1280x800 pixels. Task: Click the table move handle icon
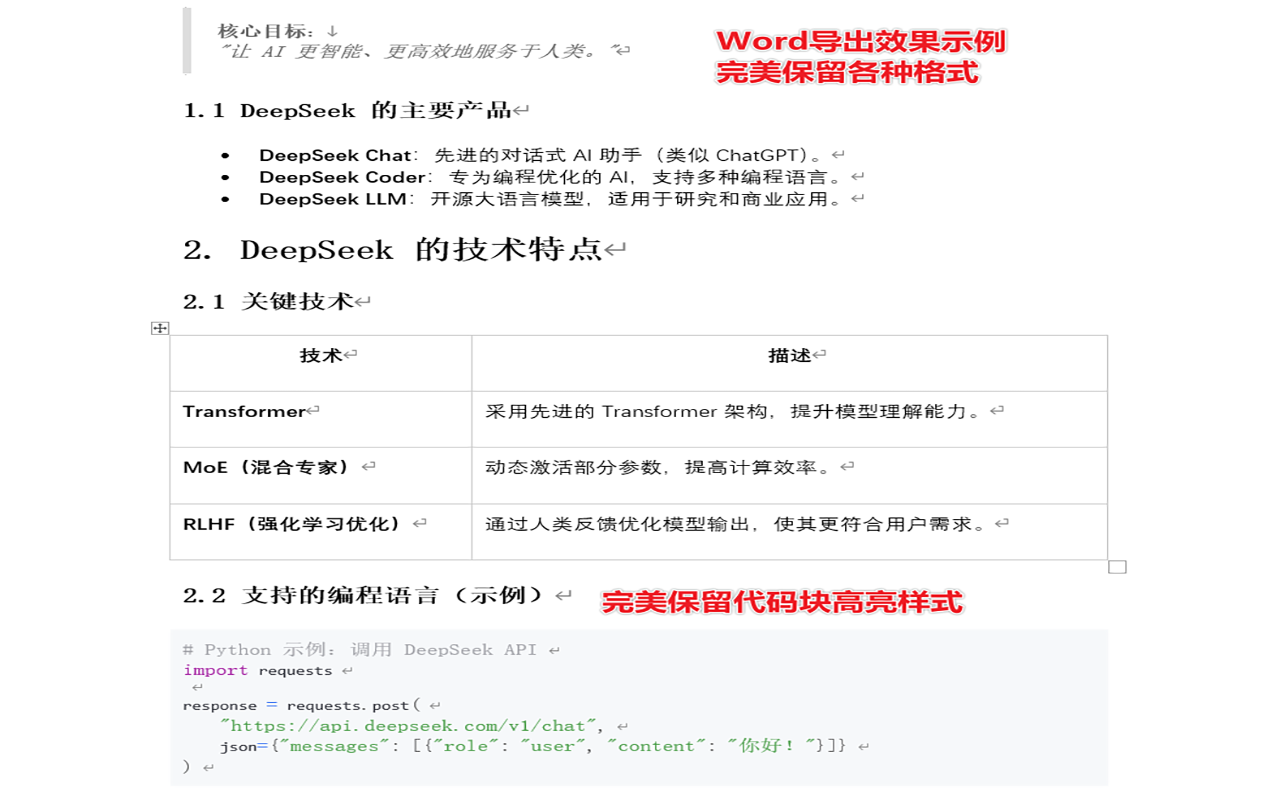pos(159,326)
